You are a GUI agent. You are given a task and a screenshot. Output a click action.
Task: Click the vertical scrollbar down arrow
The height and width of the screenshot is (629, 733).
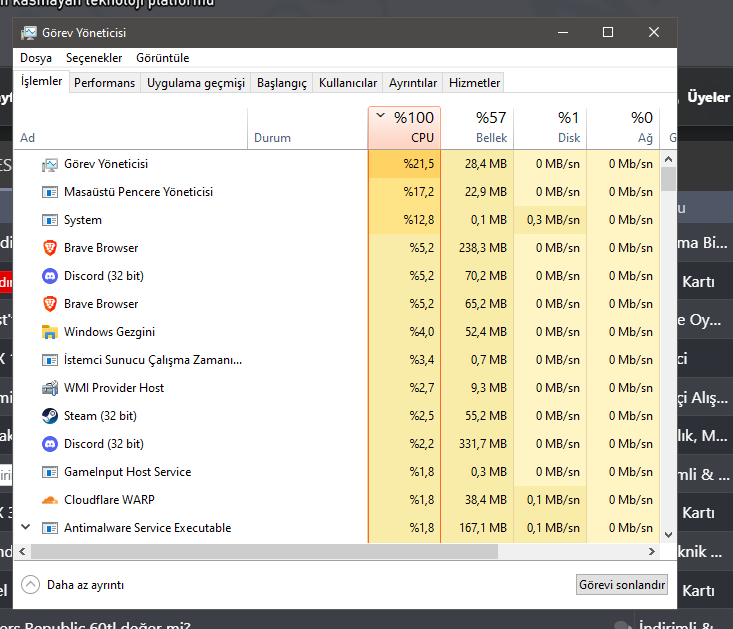click(668, 535)
